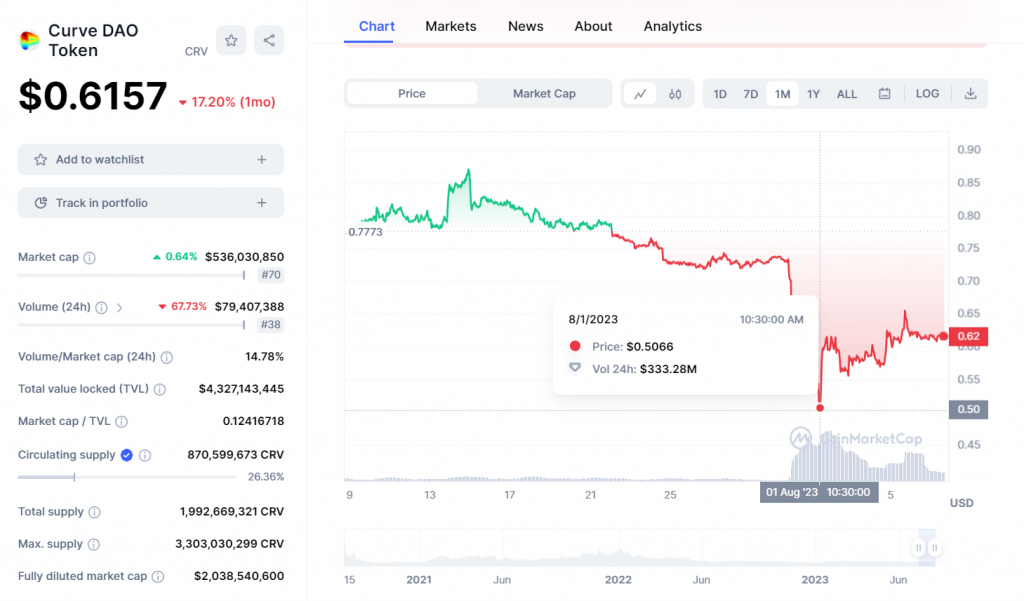1024x601 pixels.
Task: Click the 0.7773 starting price label
Action: click(365, 232)
